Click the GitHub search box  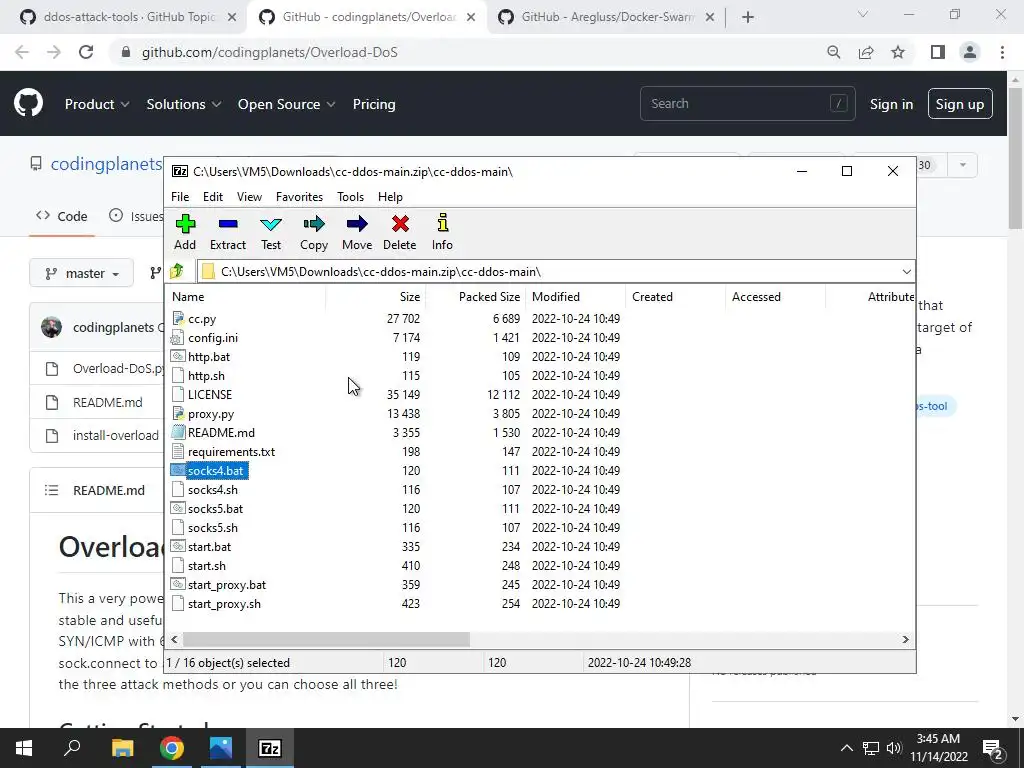click(x=748, y=103)
